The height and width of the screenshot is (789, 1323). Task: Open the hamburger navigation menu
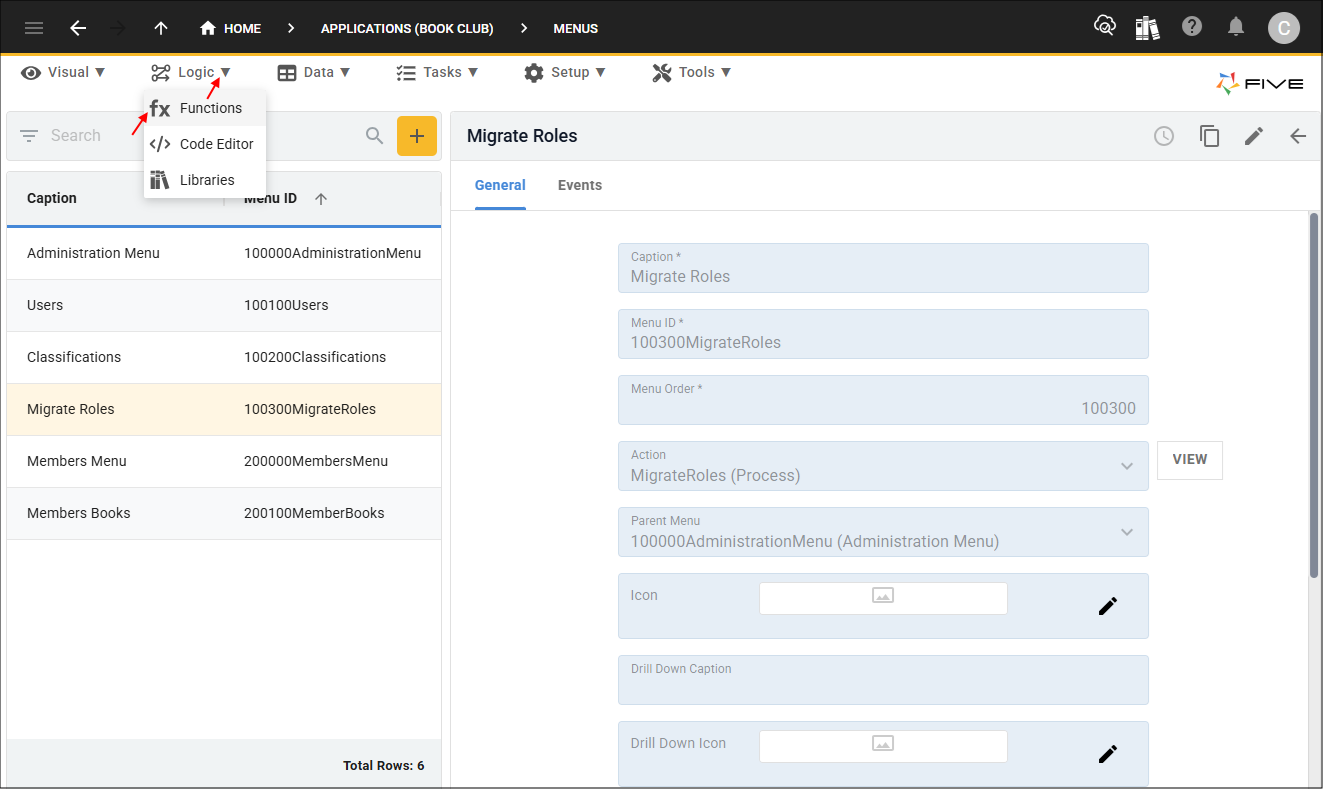click(x=34, y=28)
